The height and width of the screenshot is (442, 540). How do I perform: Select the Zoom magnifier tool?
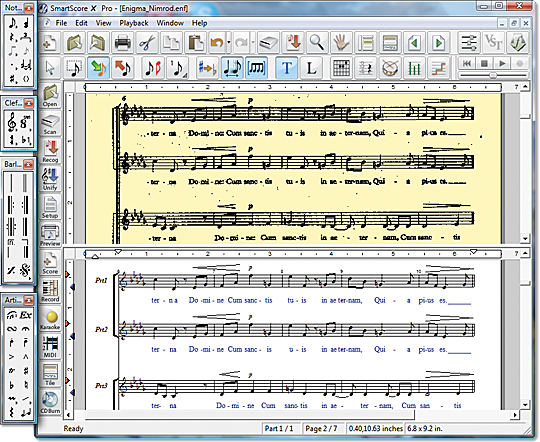click(x=316, y=43)
